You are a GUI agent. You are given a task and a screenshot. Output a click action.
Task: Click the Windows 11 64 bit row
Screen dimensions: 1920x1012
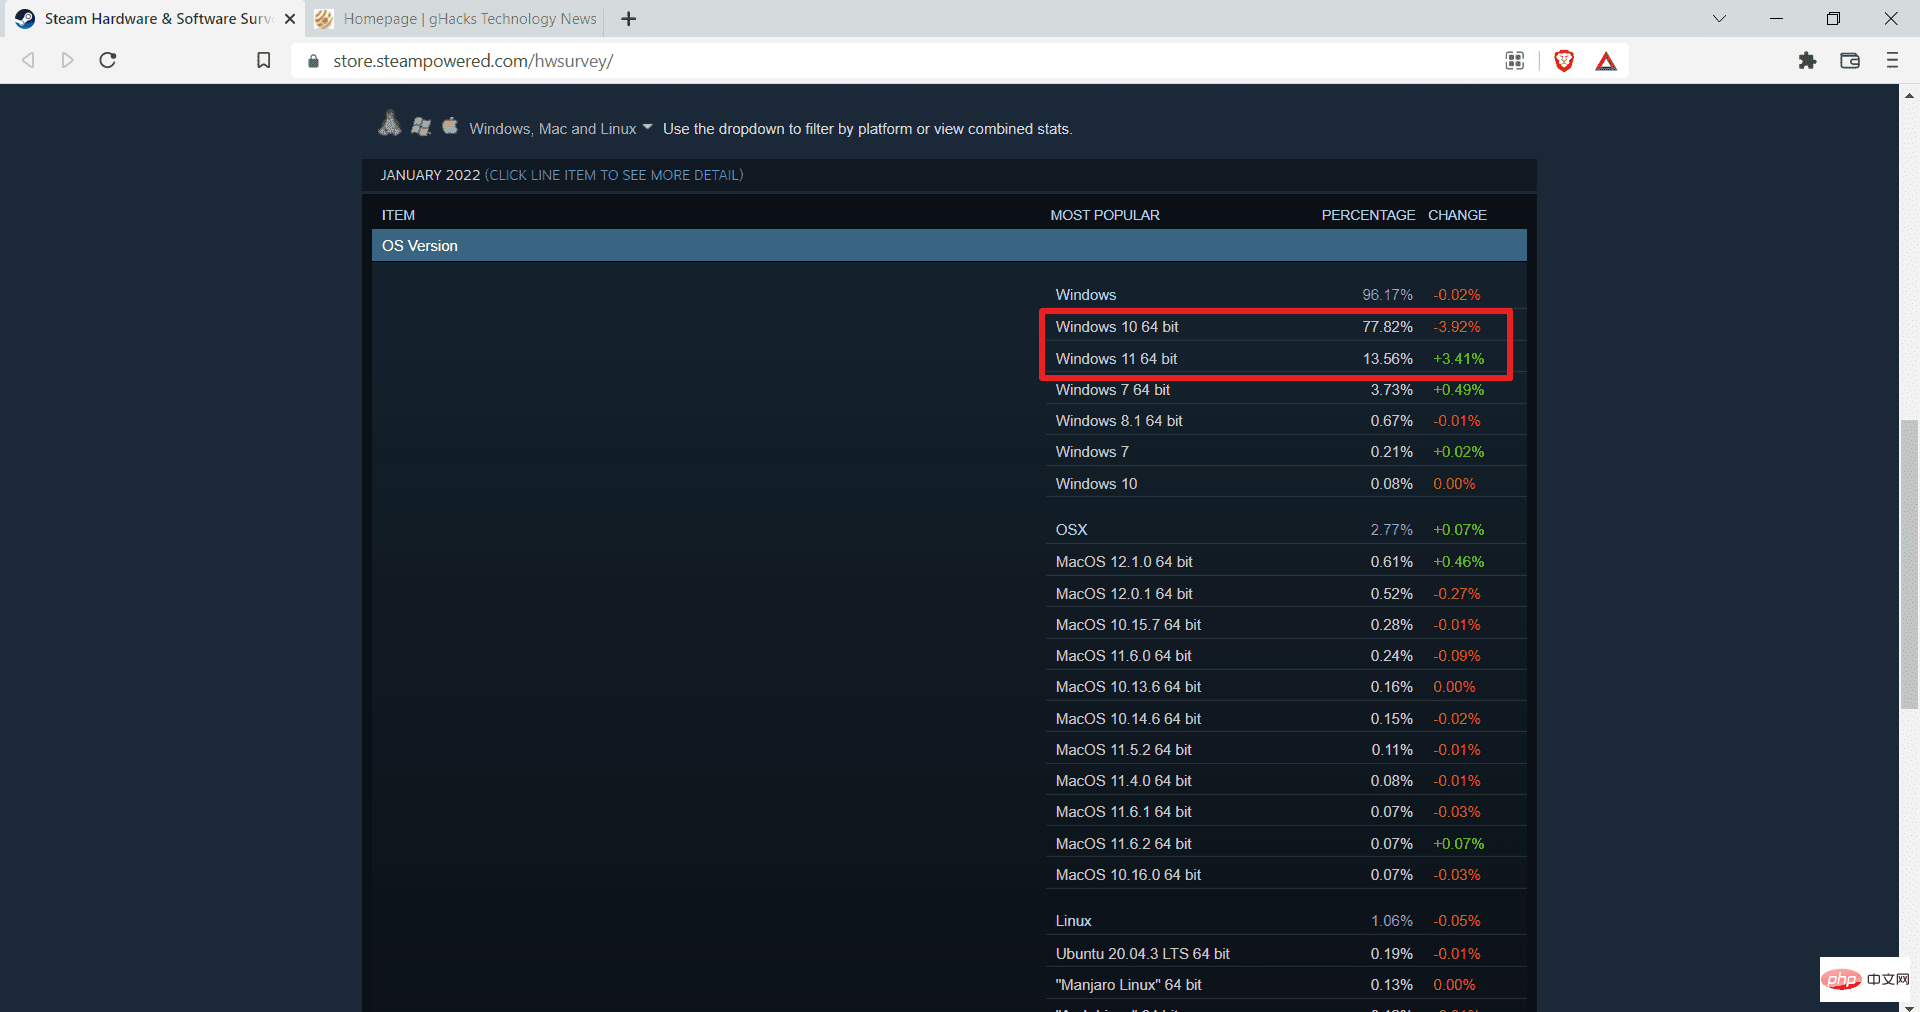coord(1285,358)
